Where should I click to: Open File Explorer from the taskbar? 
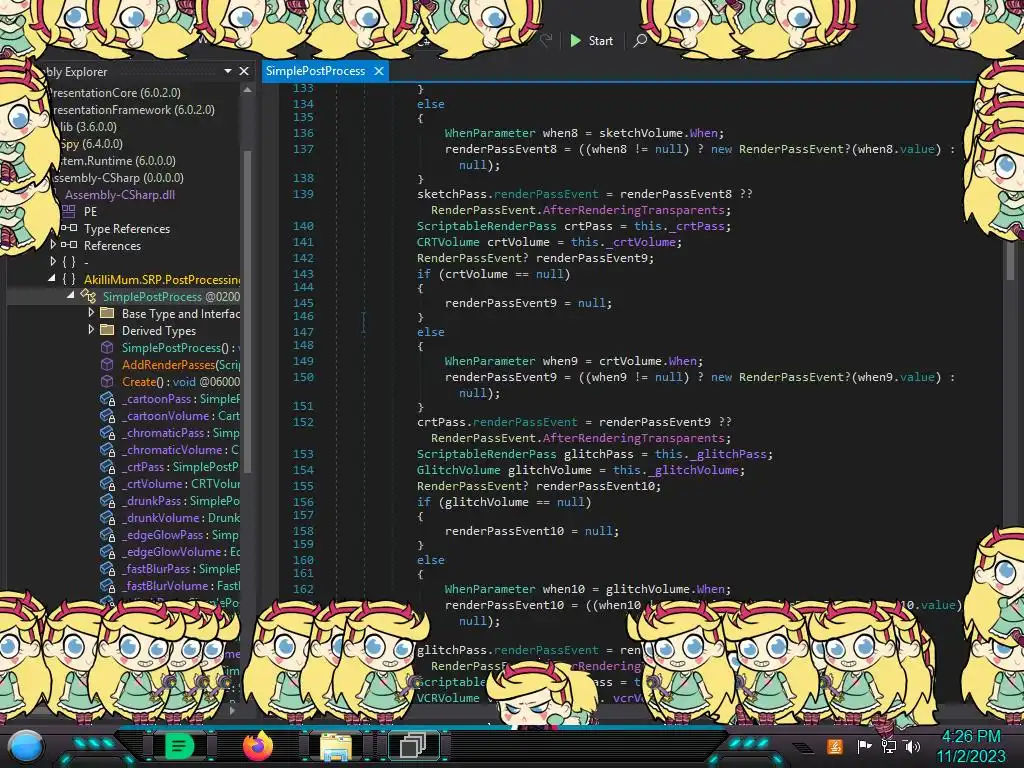click(336, 747)
